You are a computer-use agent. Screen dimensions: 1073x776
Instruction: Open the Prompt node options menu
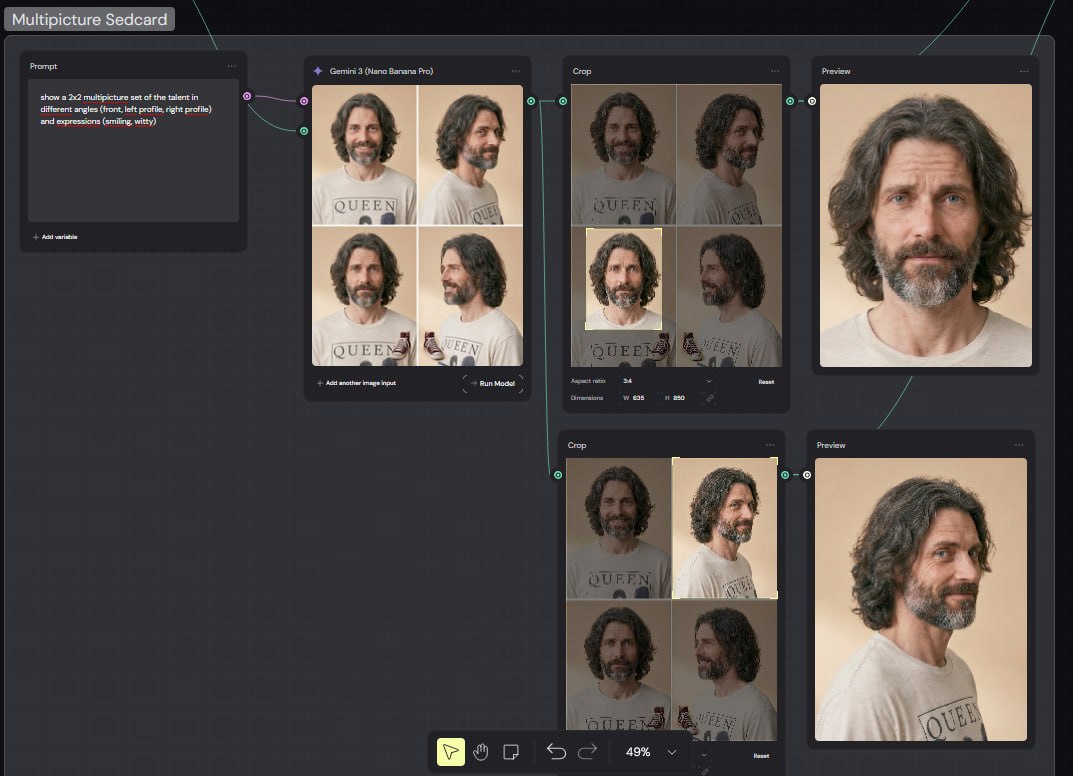click(x=232, y=66)
